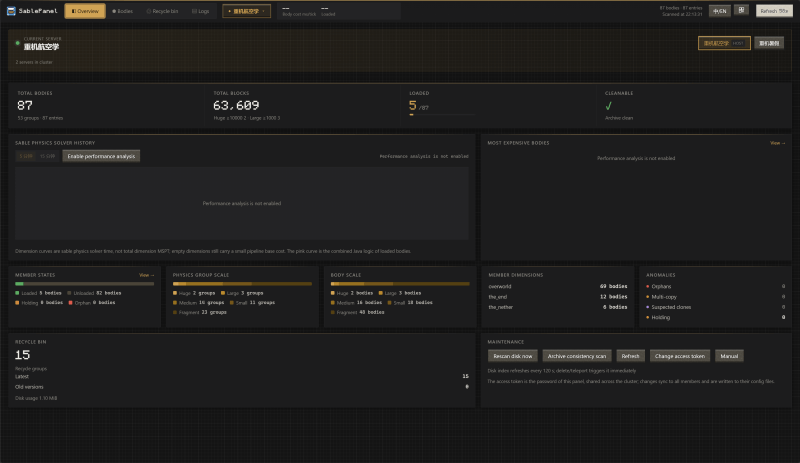800x463 pixels.
Task: Select the the_end dimension row
Action: (x=558, y=297)
